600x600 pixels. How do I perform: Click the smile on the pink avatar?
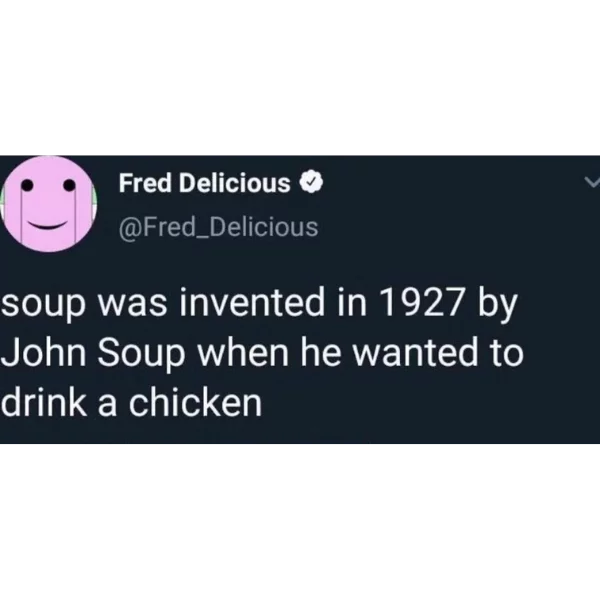pyautogui.click(x=47, y=224)
